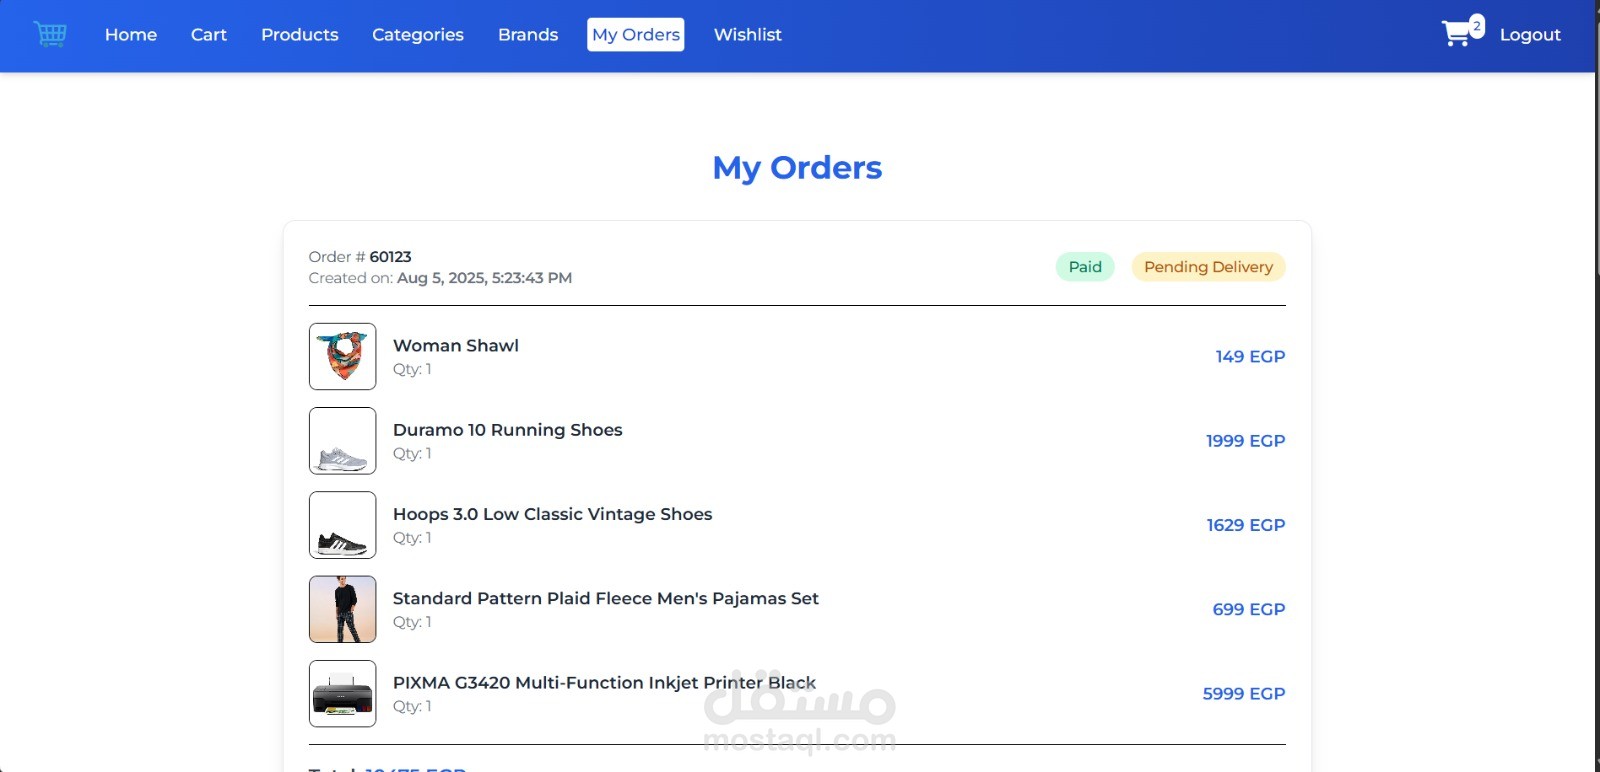Click Hoops 3.0 Low Classic Vintage Shoes

click(553, 514)
